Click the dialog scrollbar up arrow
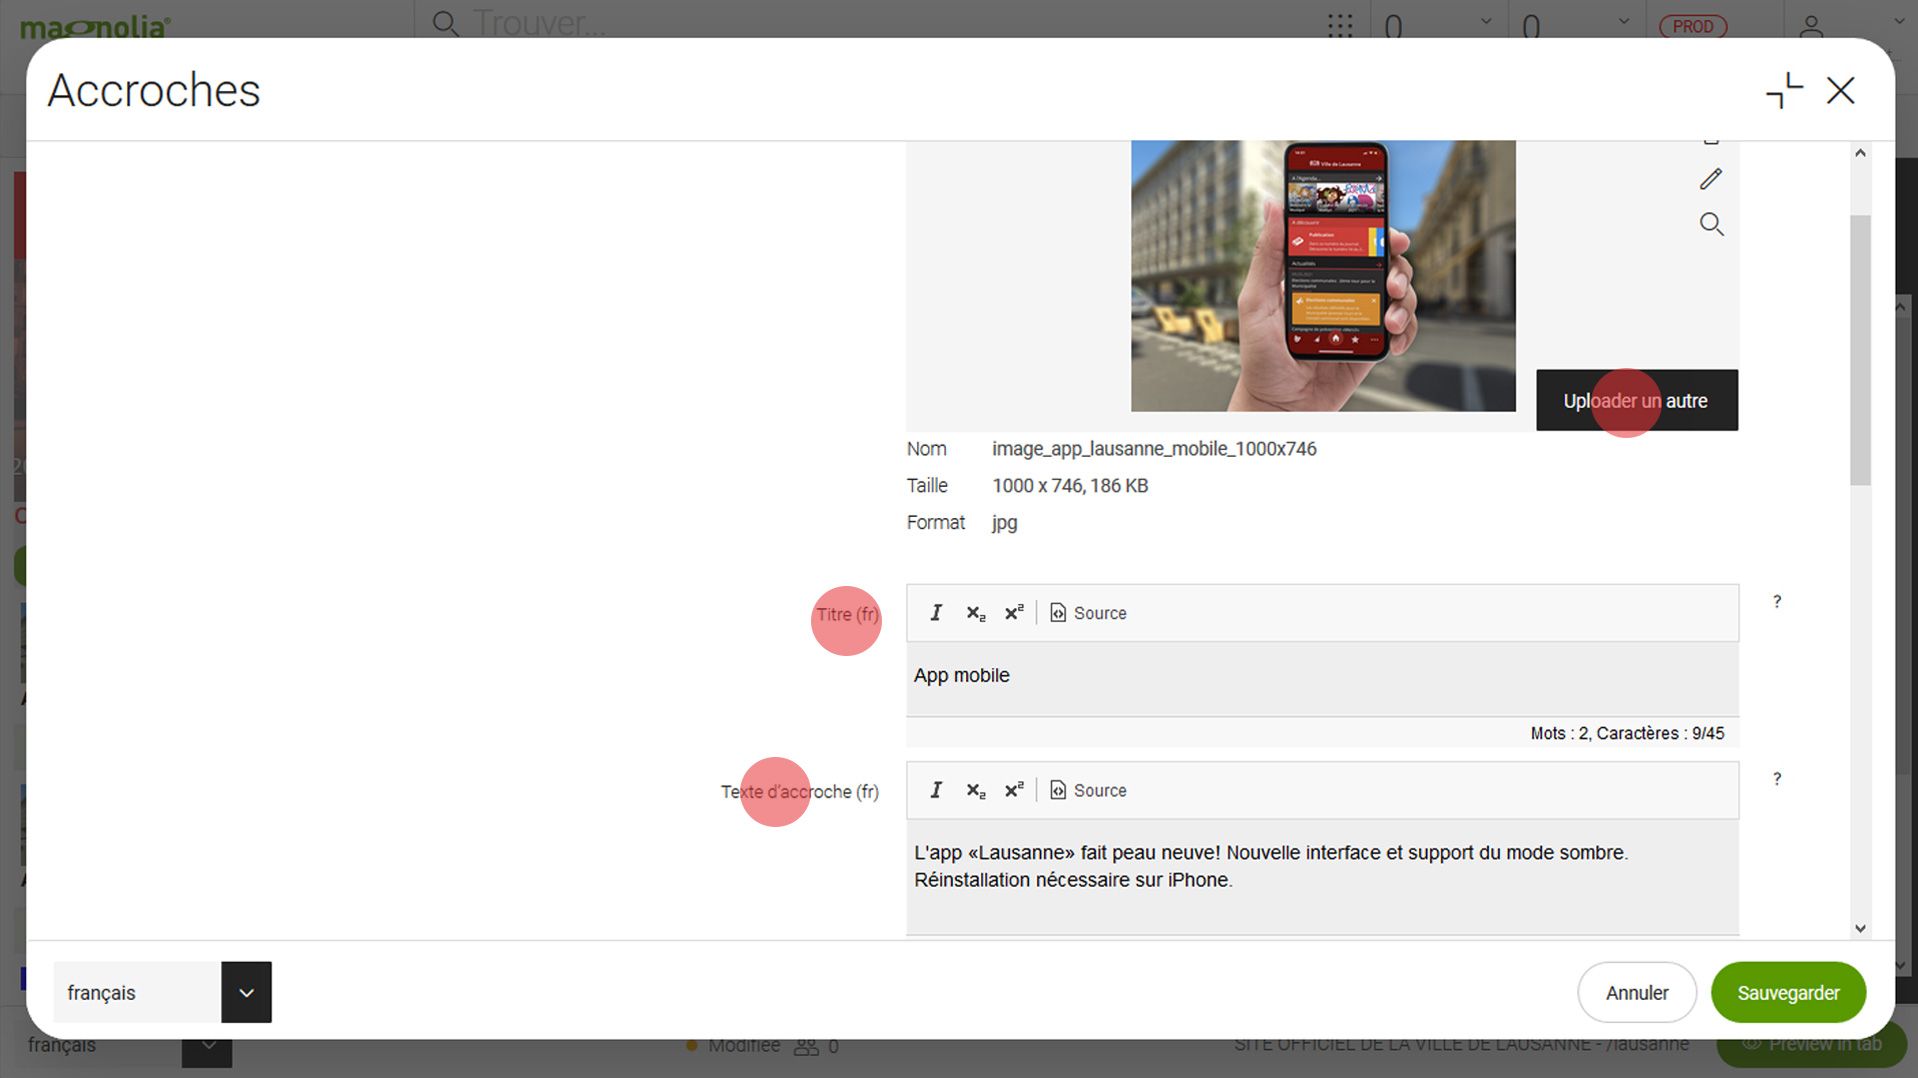The image size is (1918, 1078). pos(1860,153)
